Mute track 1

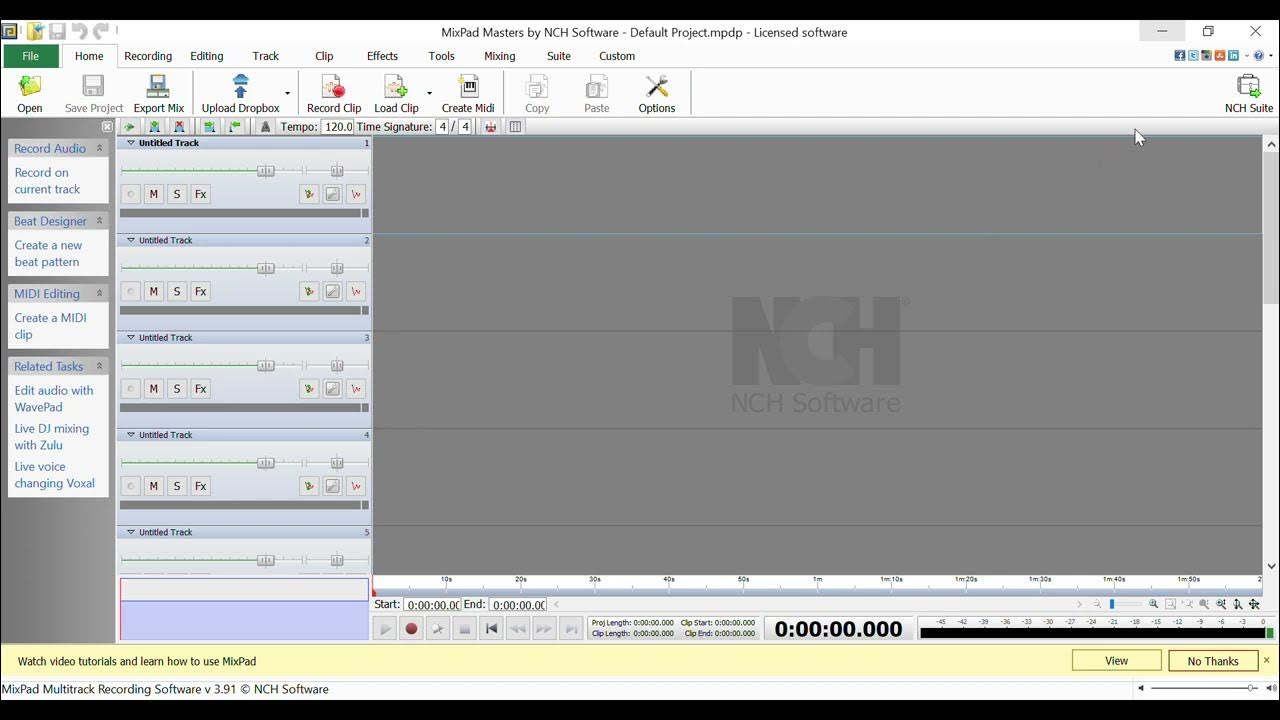153,194
